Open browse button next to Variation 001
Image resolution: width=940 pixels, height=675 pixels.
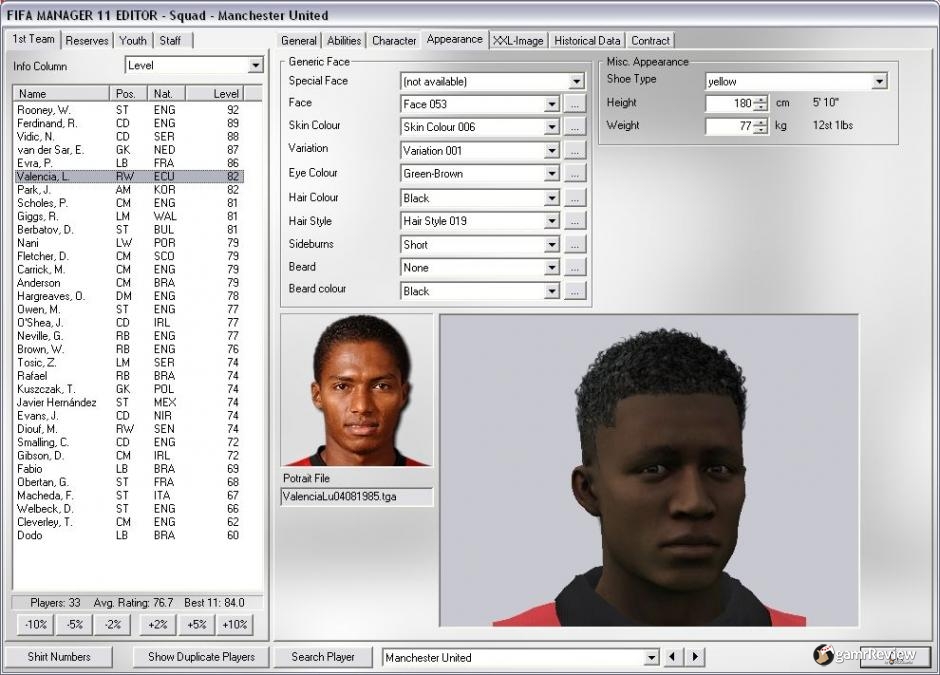coord(574,151)
